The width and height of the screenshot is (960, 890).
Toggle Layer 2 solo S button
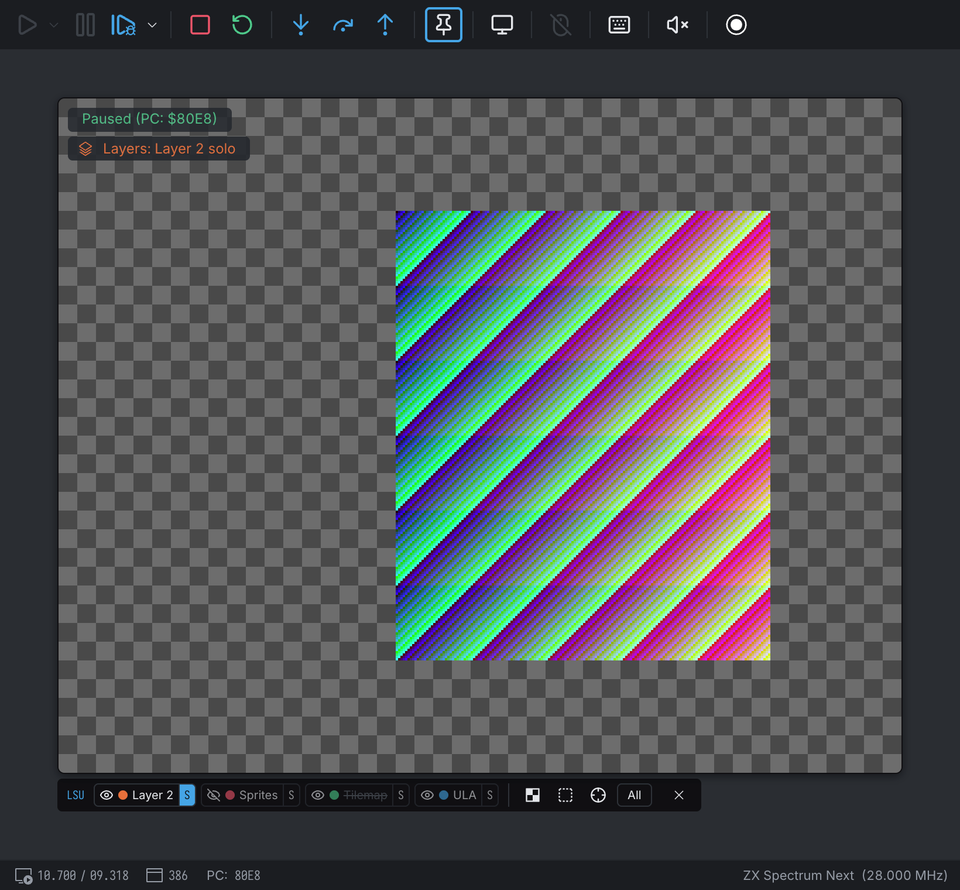[187, 795]
